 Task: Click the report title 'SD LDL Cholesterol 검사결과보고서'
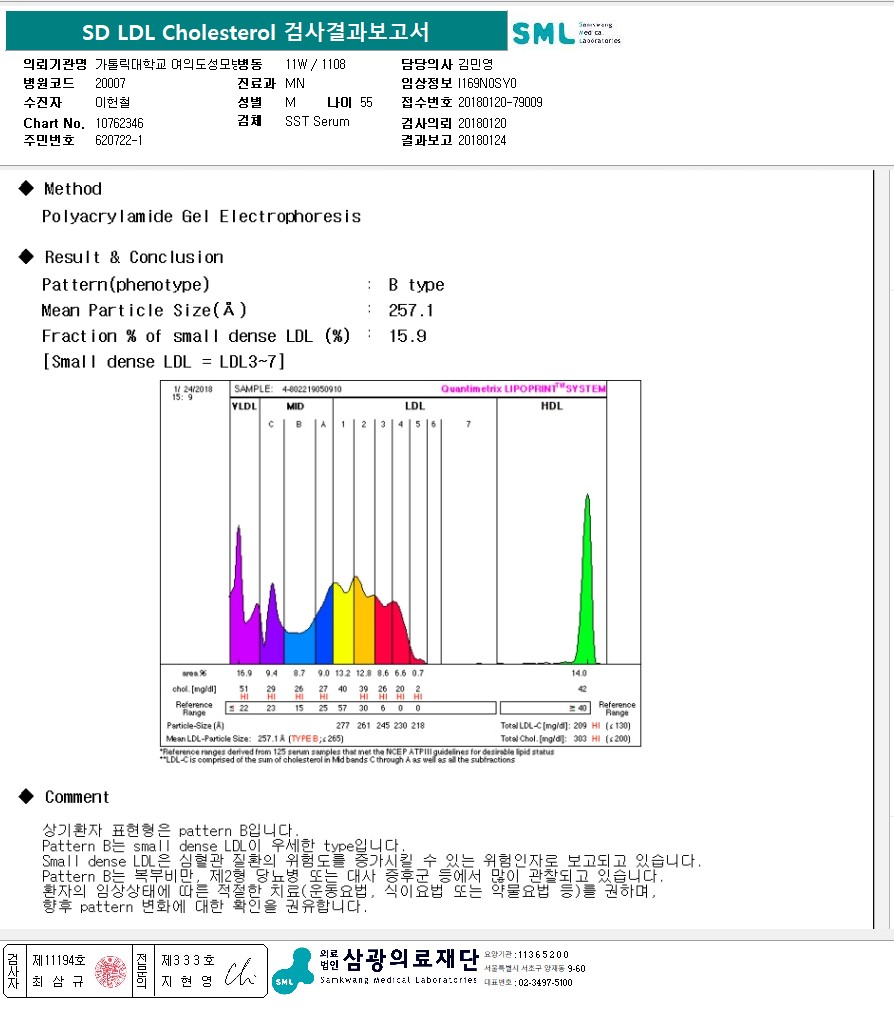pos(256,32)
